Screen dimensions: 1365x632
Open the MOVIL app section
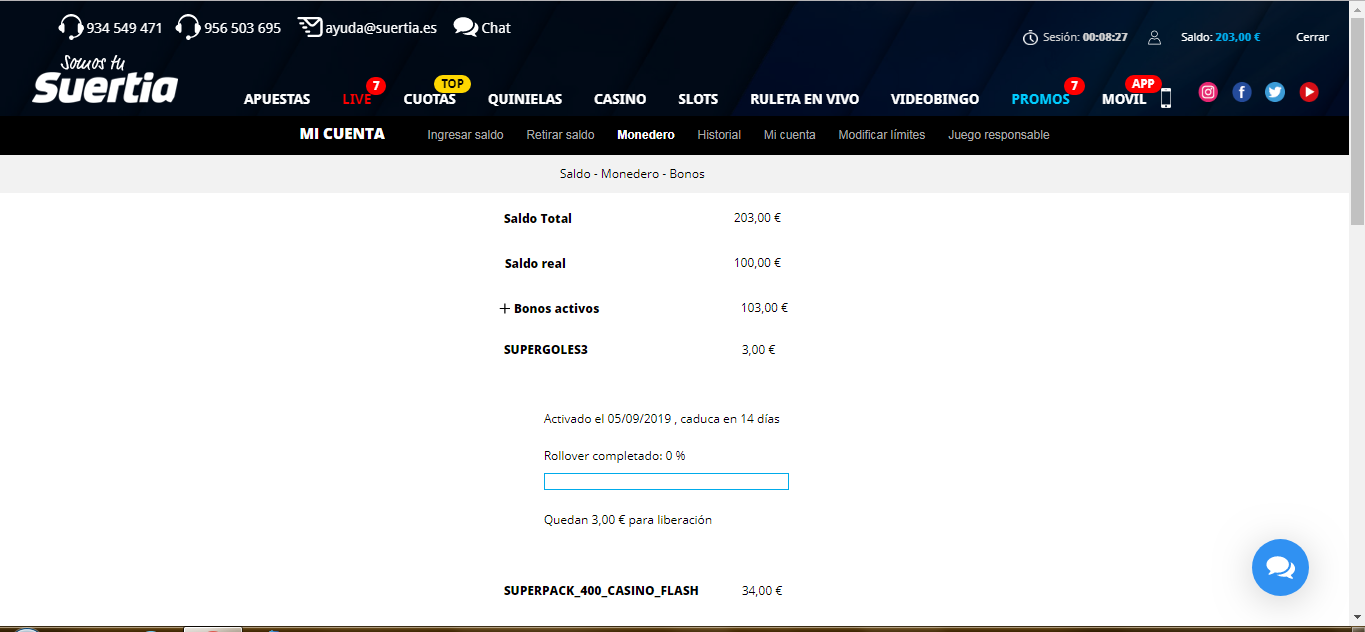point(1124,99)
